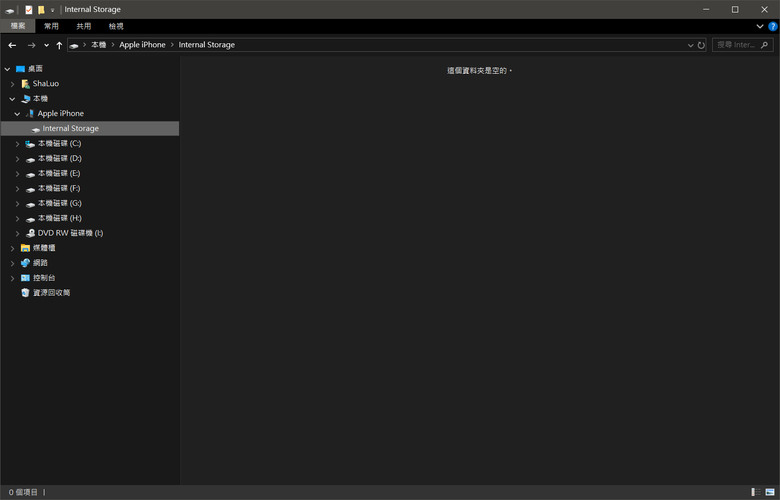Select 桌面 in the navigation tree
This screenshot has height=500, width=780.
coord(35,69)
